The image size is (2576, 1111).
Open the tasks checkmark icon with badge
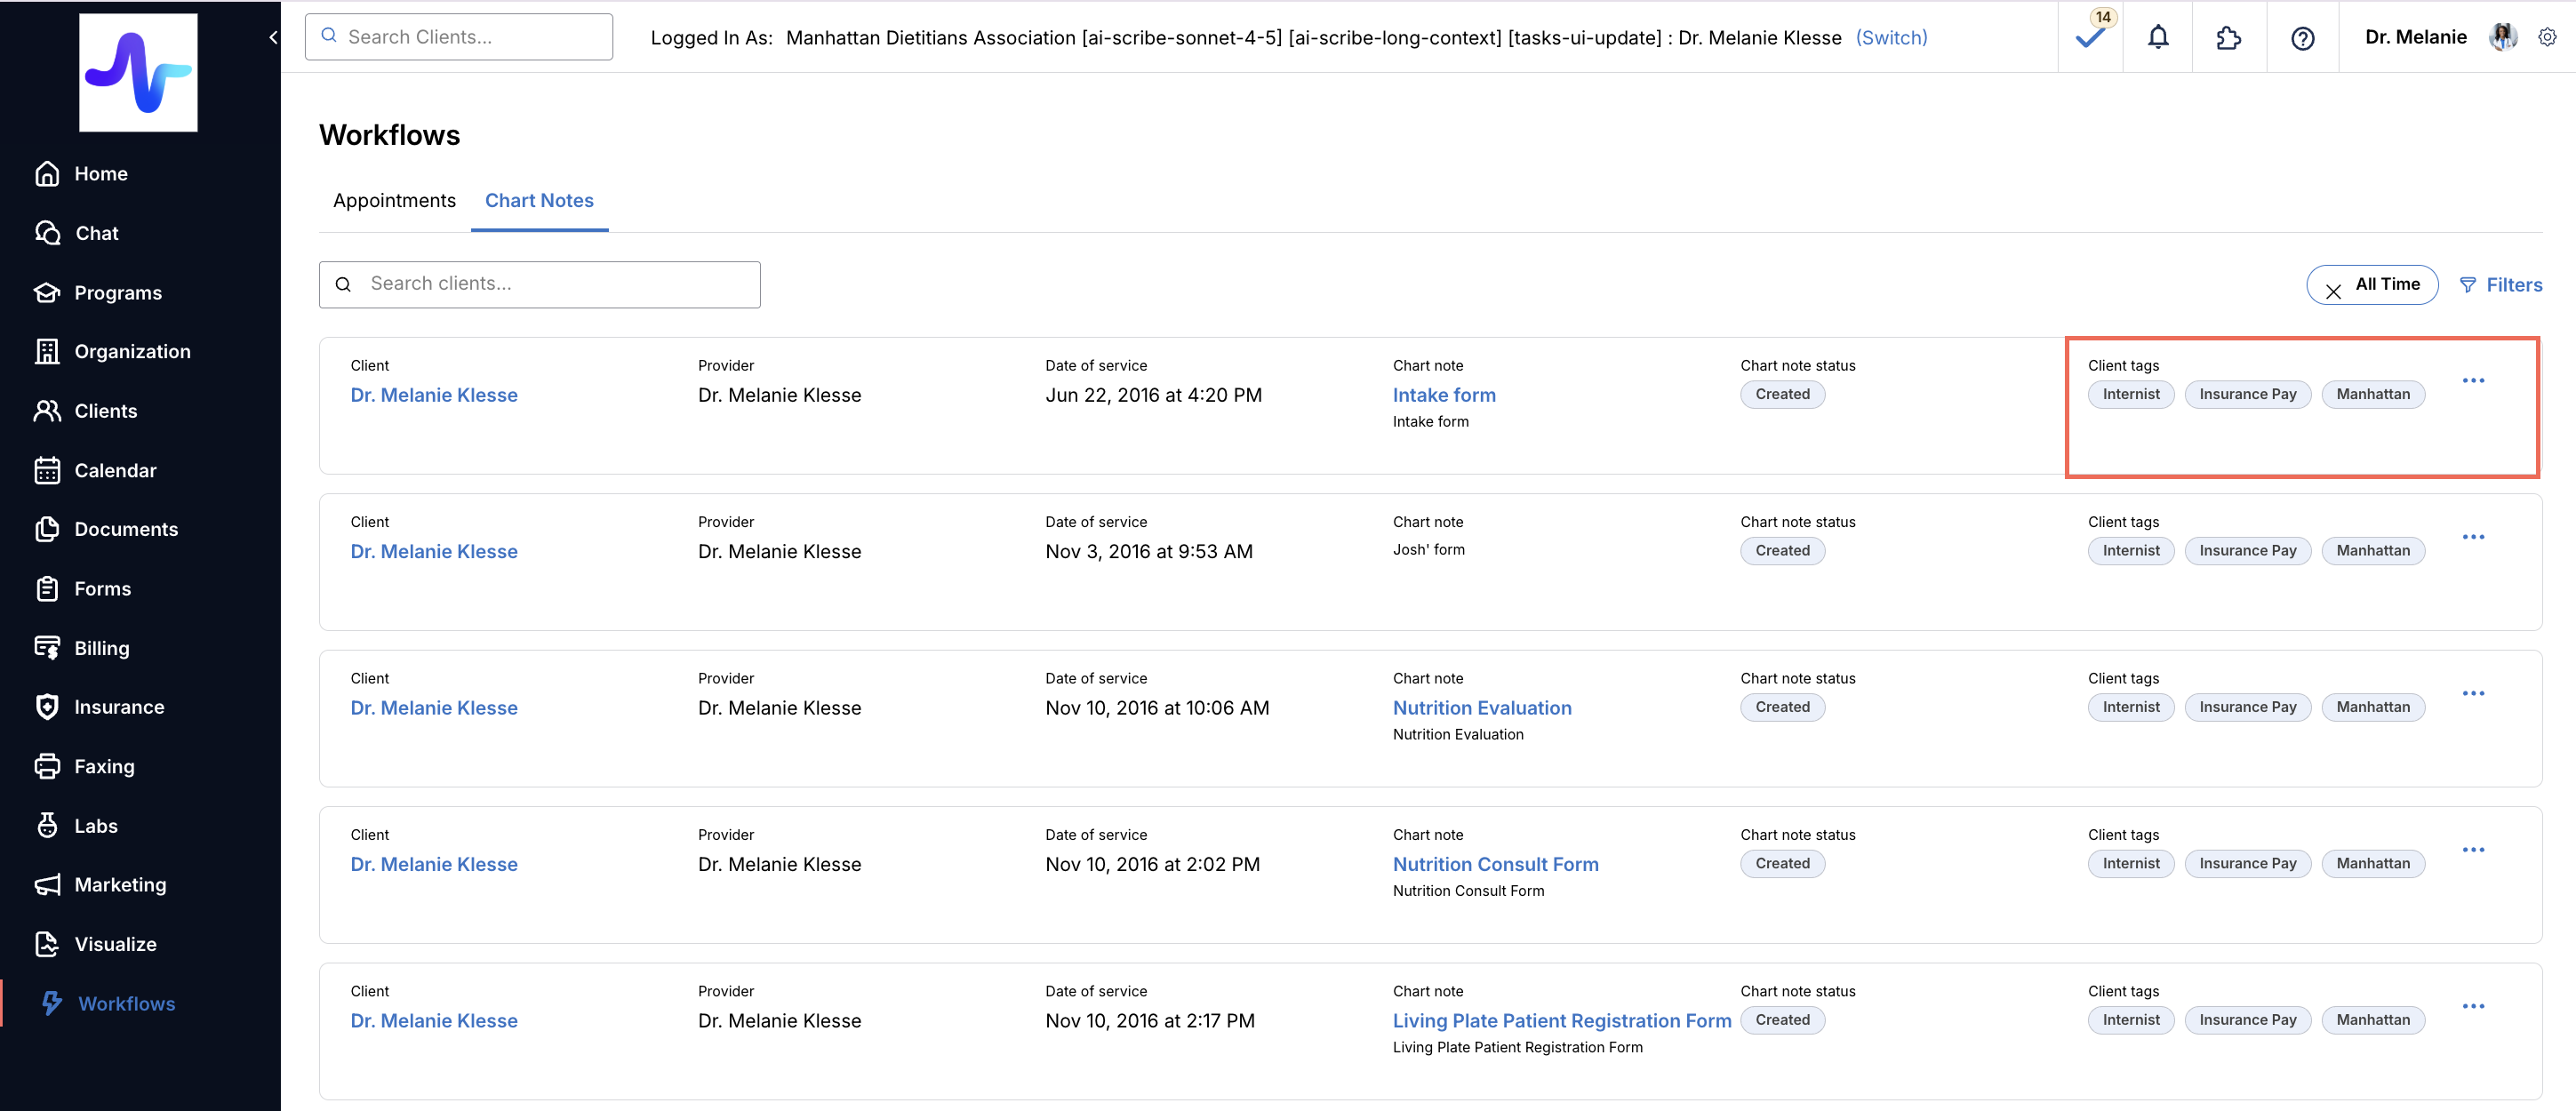[2089, 38]
